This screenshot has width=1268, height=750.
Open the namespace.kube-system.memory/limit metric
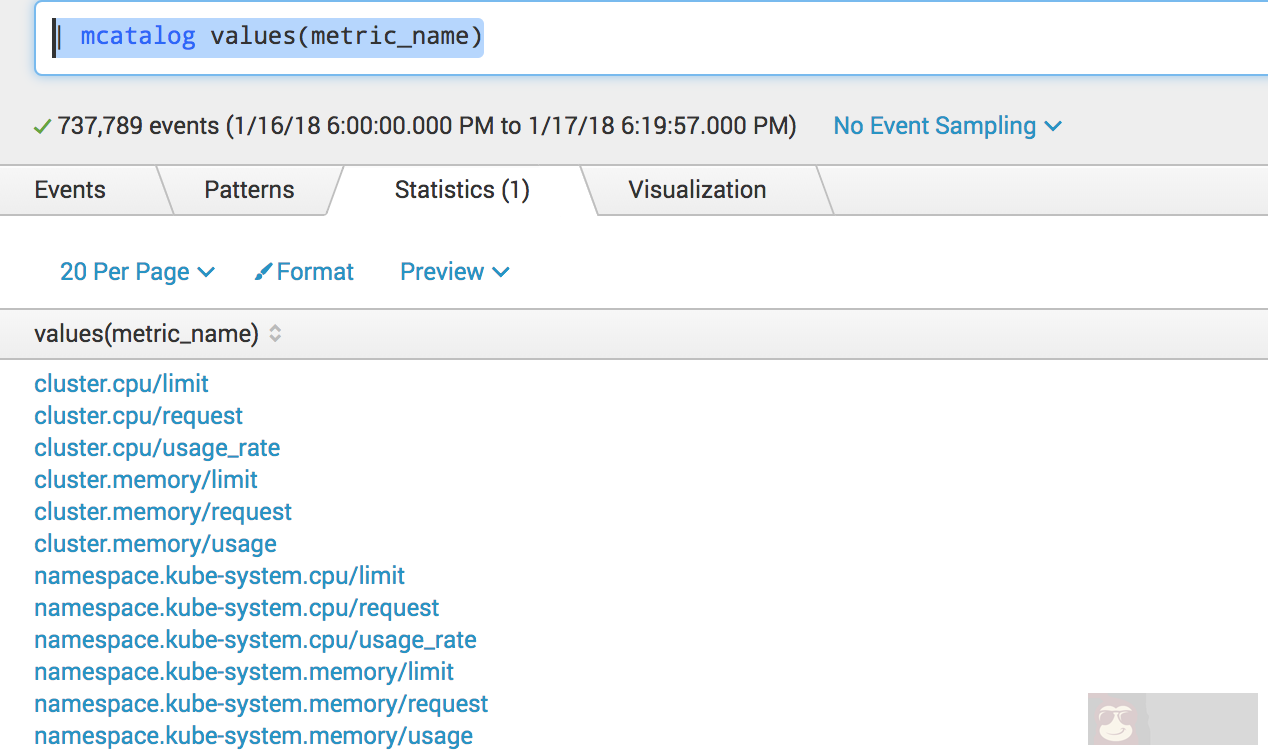click(x=244, y=672)
